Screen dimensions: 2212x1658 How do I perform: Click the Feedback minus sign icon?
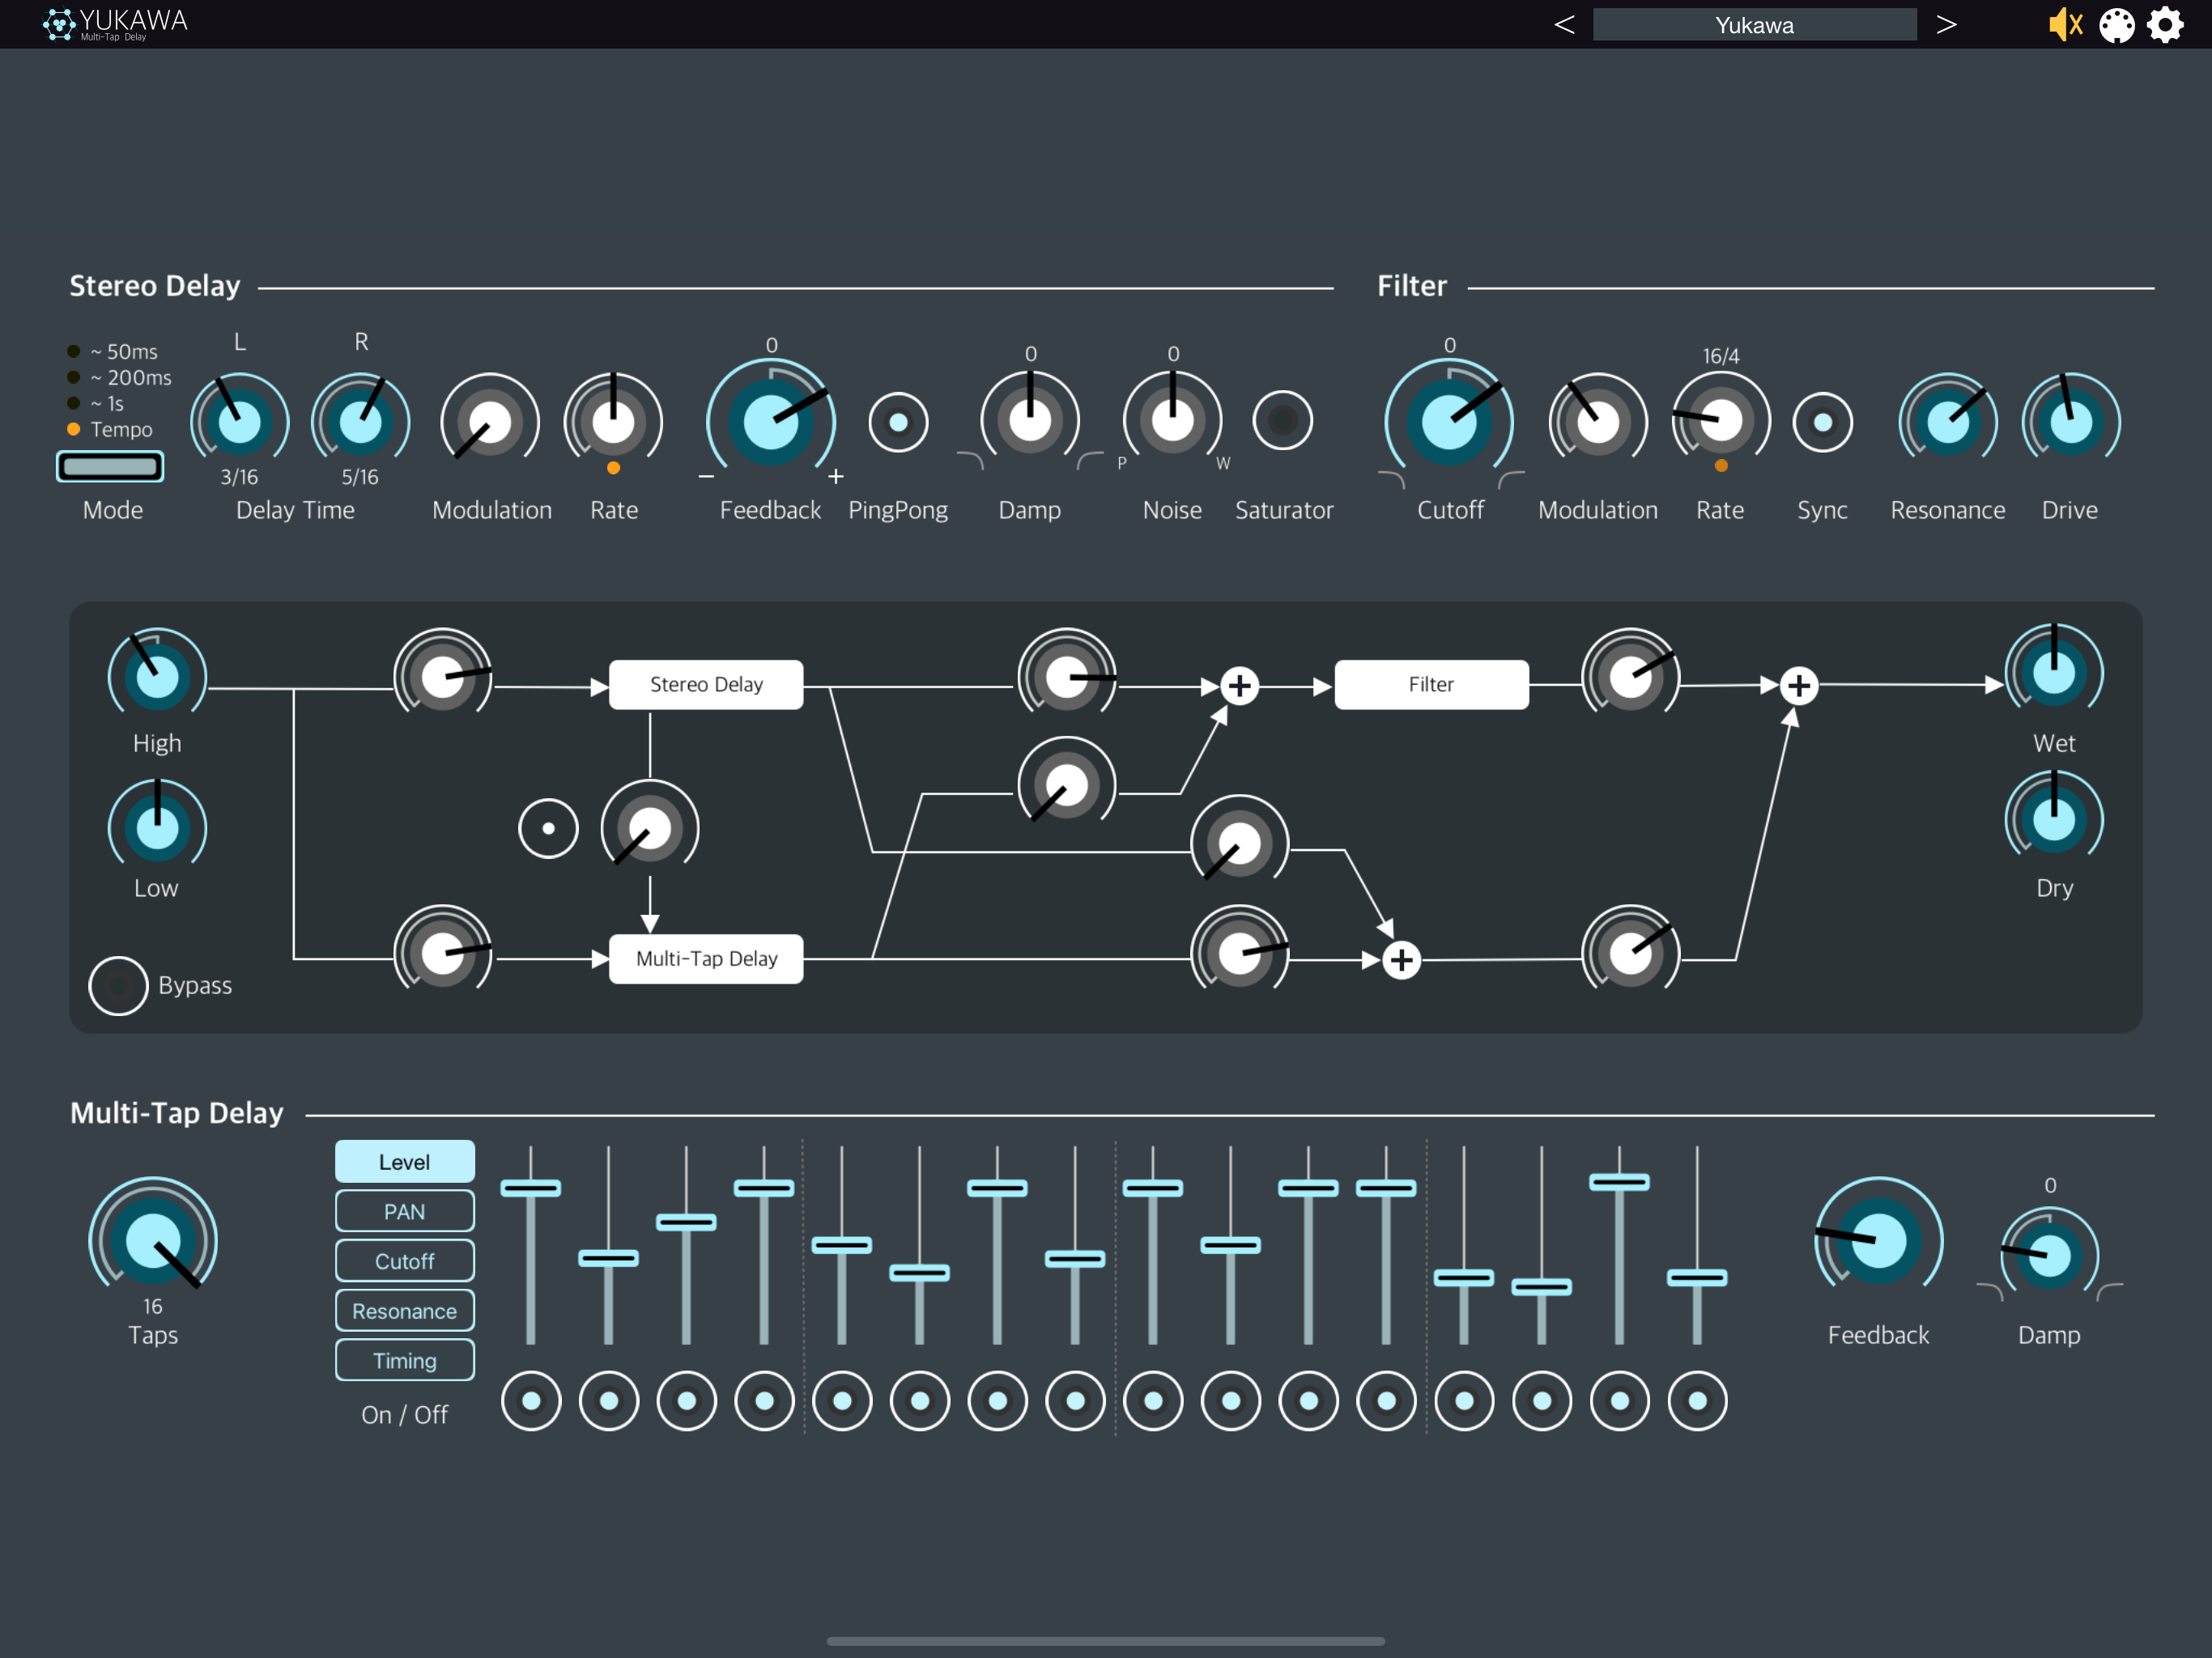point(706,477)
